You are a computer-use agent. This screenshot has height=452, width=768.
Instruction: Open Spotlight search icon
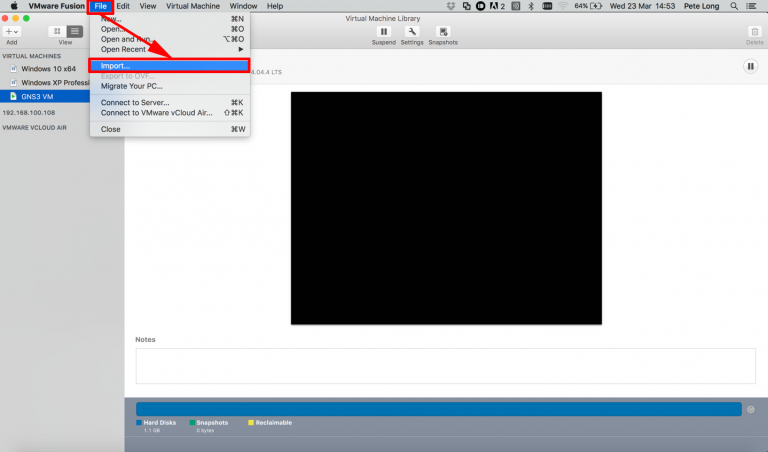click(734, 6)
